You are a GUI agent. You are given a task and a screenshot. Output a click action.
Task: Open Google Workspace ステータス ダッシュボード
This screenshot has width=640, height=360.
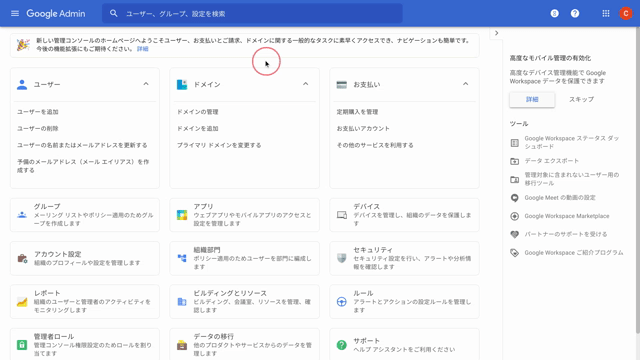pos(571,142)
